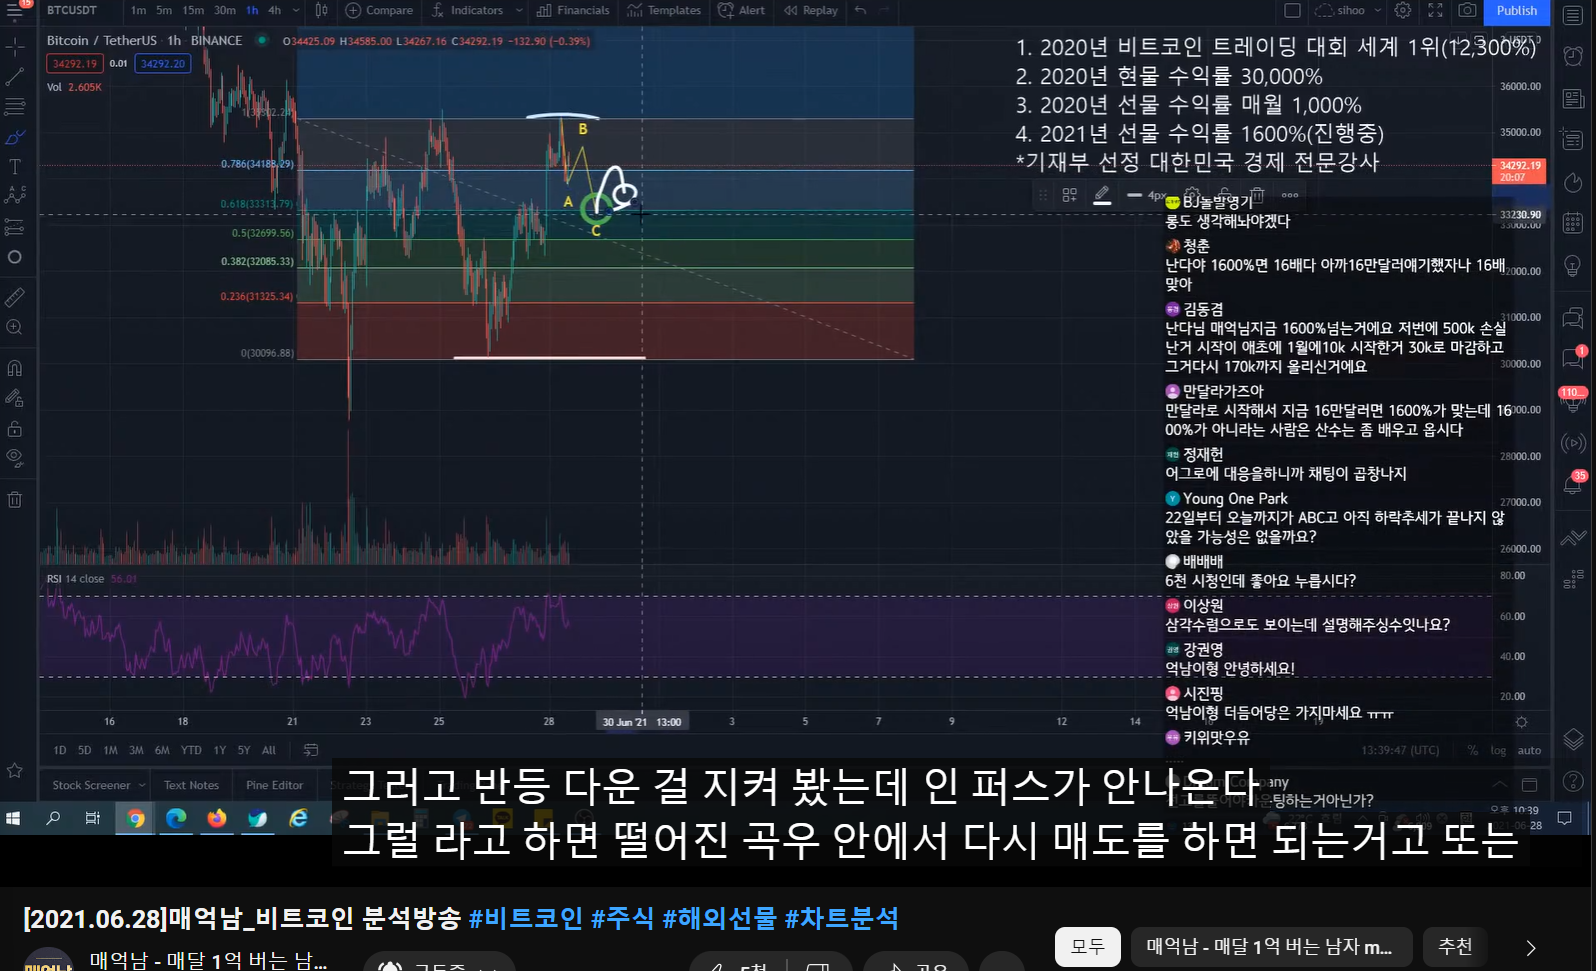Click the #비트코인 hashtag link
Screen dimensions: 1596x971
526,918
